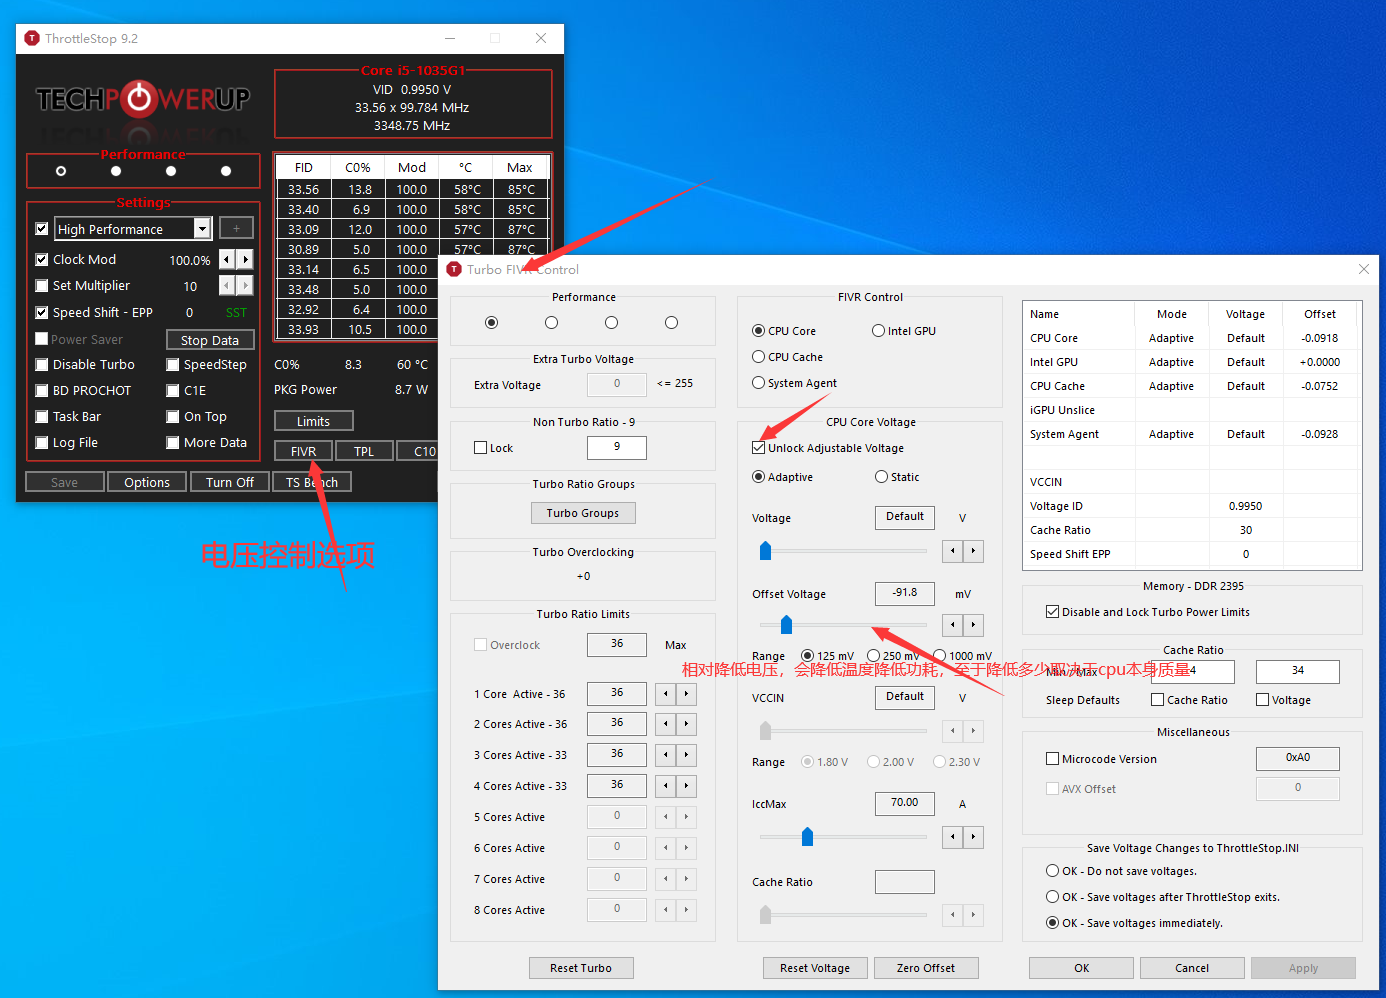Click the Stop Data button
Screen dimensions: 1386x998
[210, 339]
